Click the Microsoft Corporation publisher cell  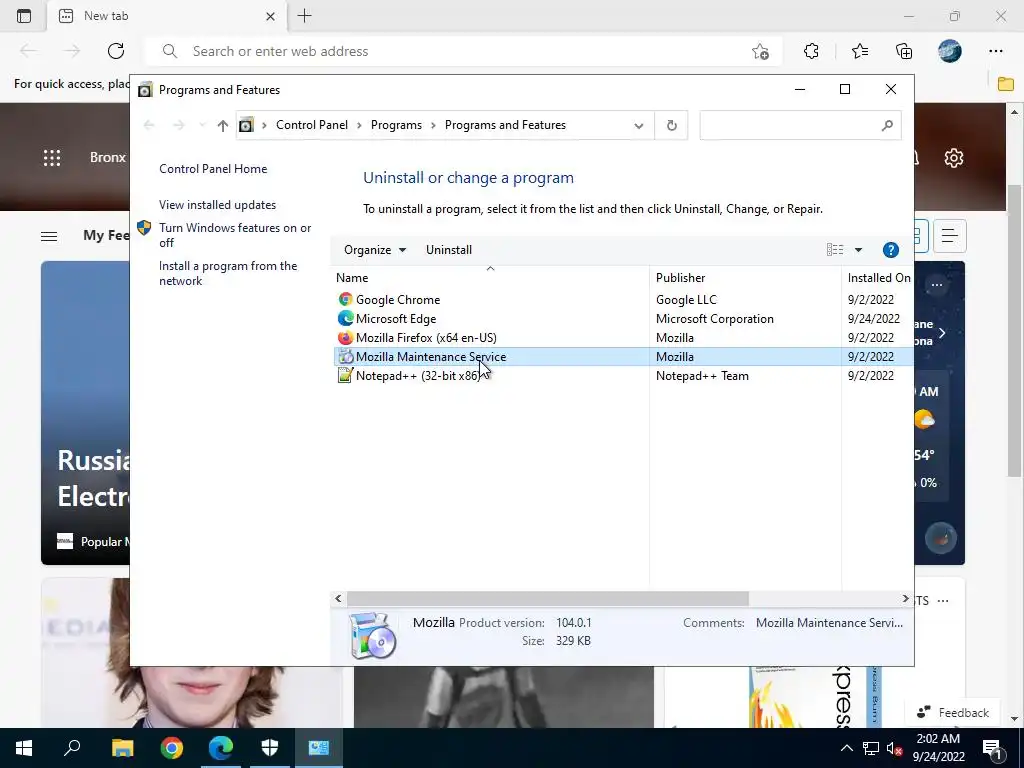pyautogui.click(x=714, y=319)
